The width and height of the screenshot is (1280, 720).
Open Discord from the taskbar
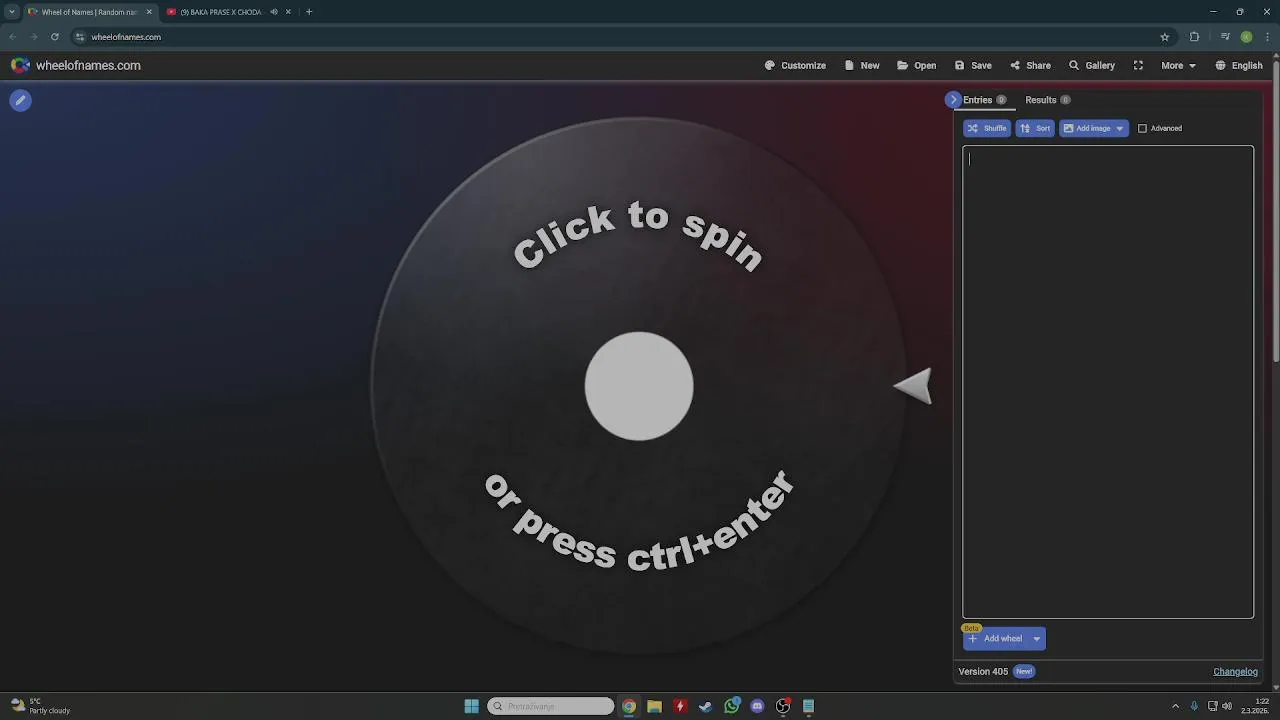pos(757,706)
